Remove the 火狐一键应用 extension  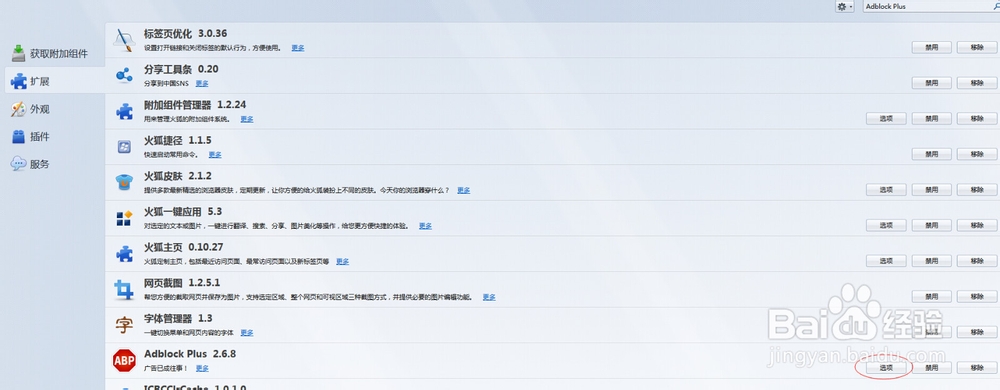(x=977, y=226)
